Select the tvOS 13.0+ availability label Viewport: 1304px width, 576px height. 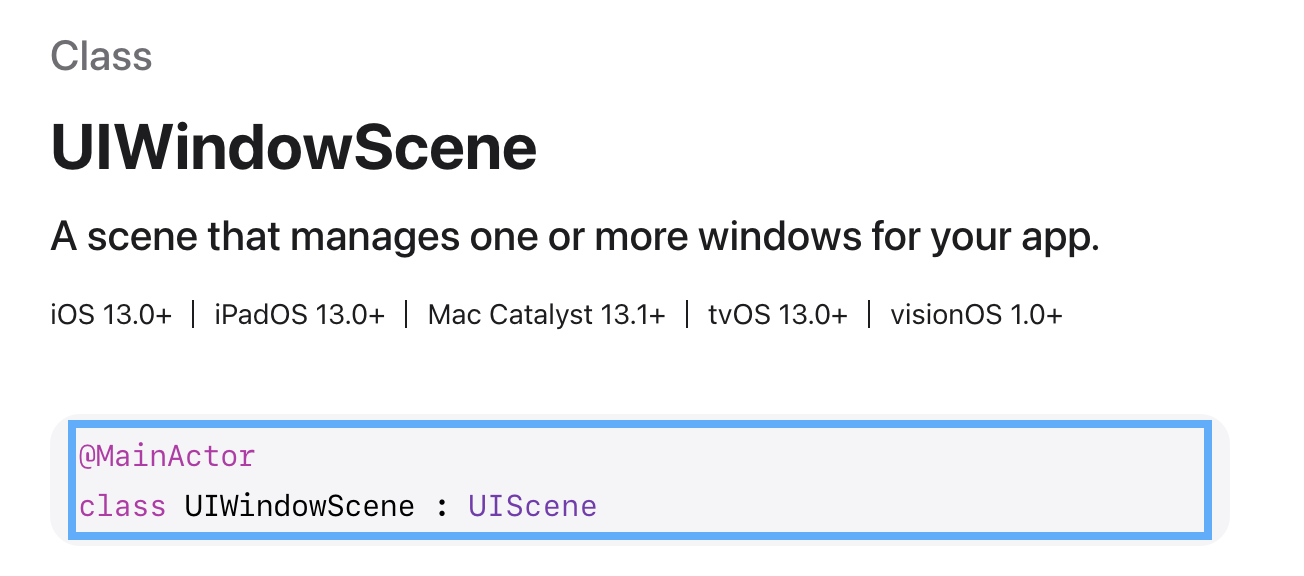click(777, 315)
